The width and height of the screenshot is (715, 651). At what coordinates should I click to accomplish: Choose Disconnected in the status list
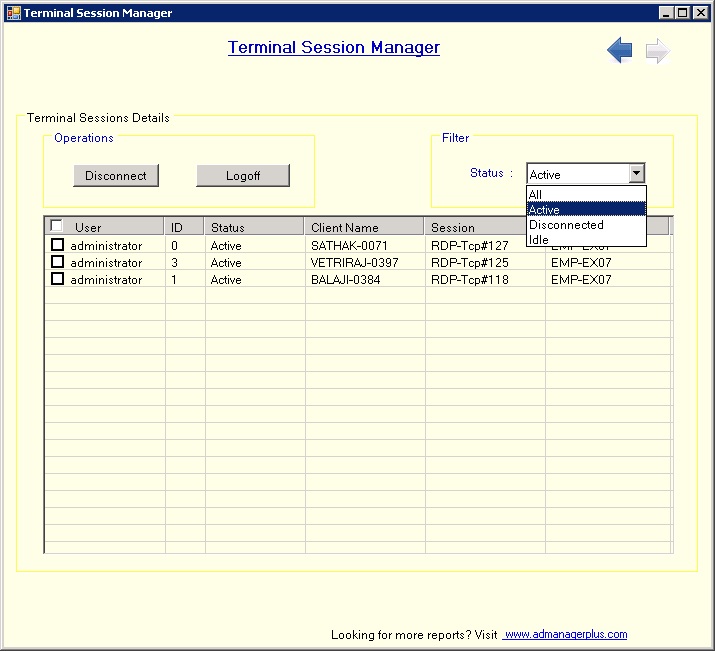[586, 225]
